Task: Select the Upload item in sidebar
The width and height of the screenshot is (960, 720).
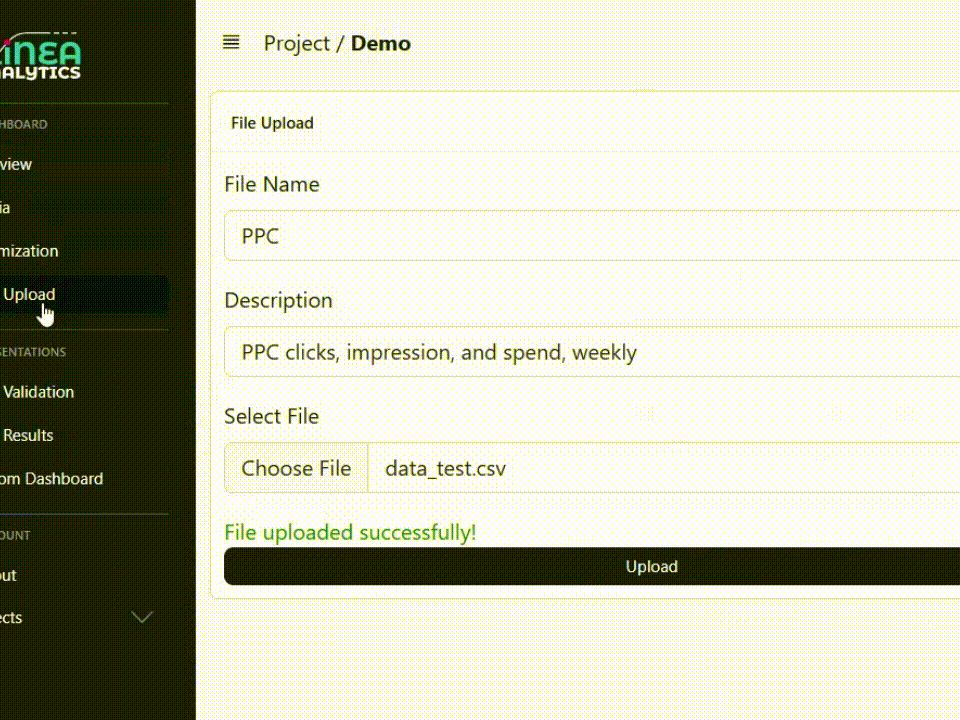Action: pyautogui.click(x=30, y=294)
